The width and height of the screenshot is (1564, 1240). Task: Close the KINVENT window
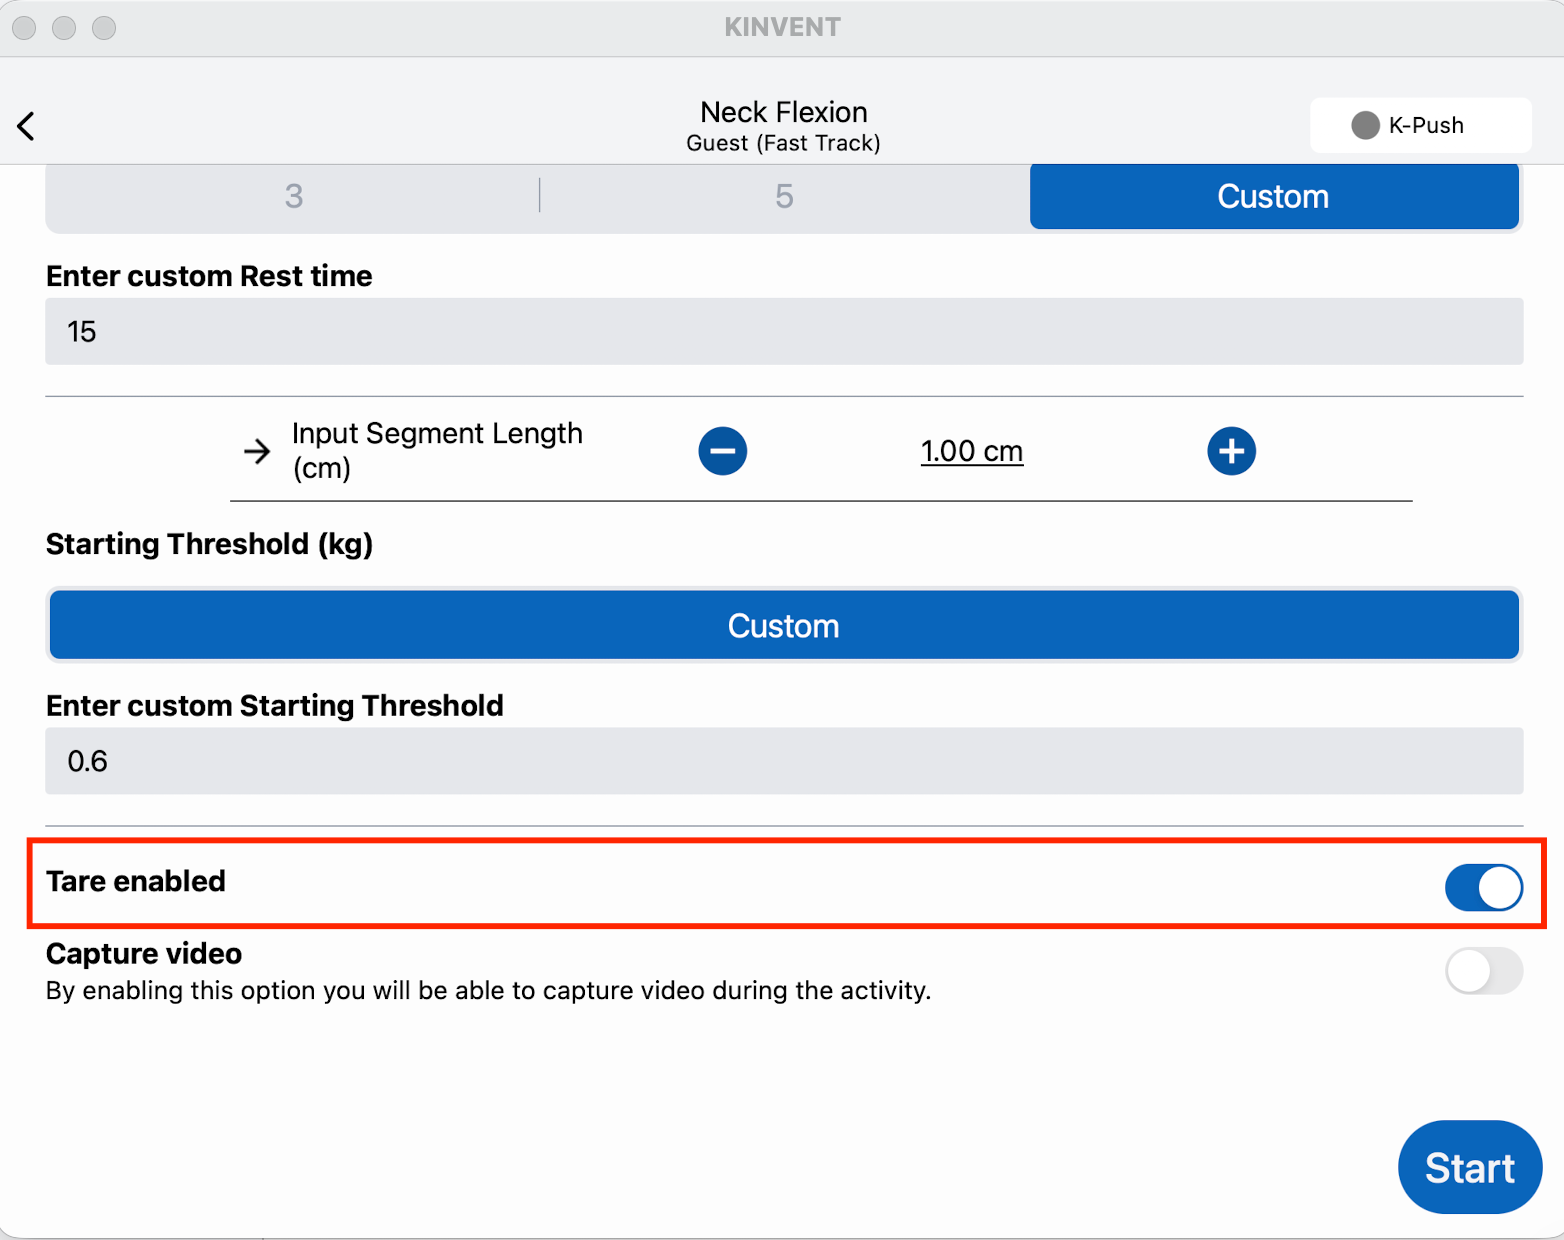(x=25, y=28)
